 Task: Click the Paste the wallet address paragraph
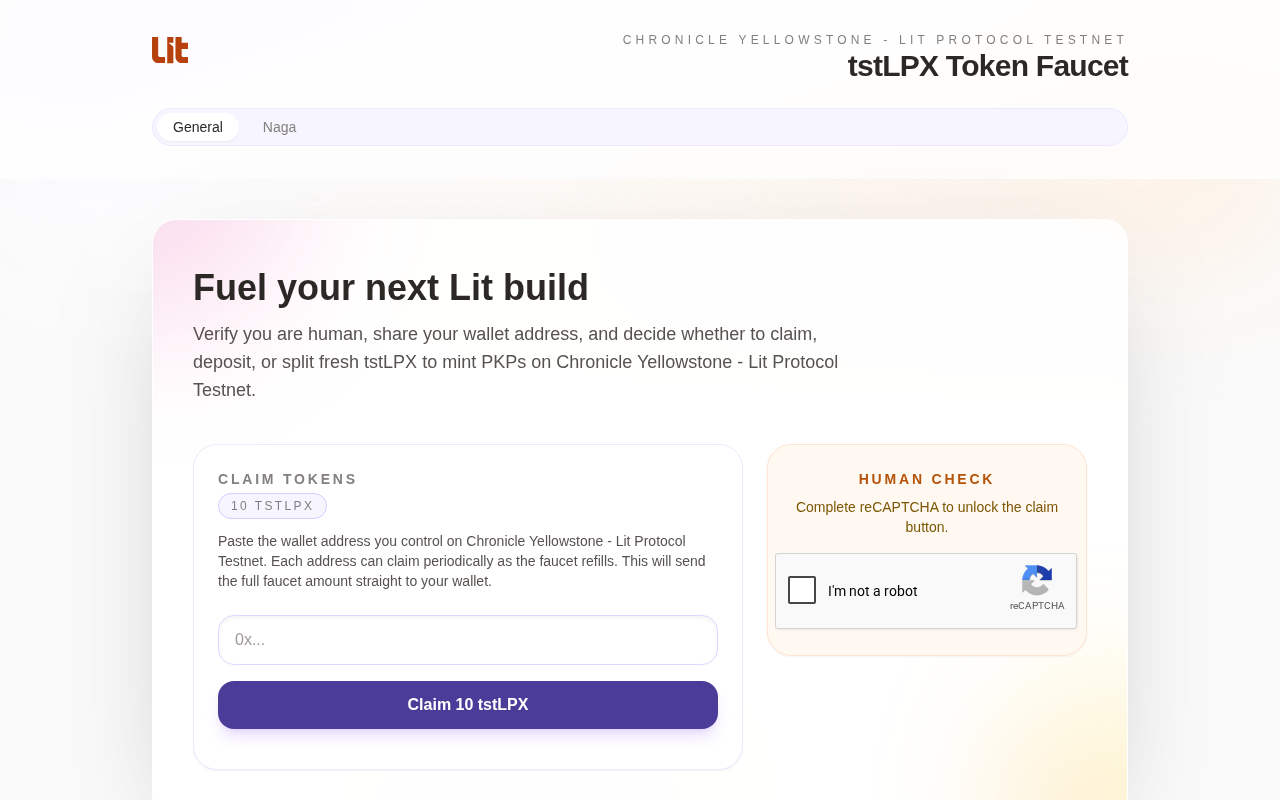[x=462, y=561]
